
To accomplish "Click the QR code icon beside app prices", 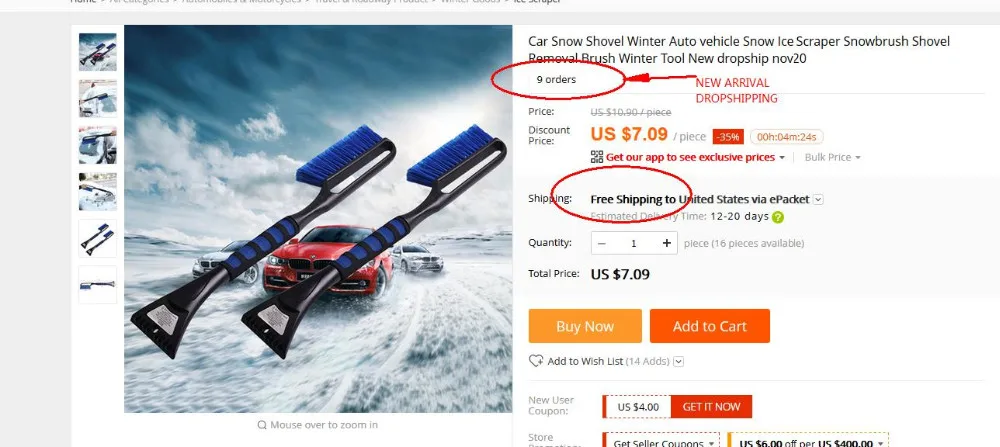I will (x=597, y=157).
